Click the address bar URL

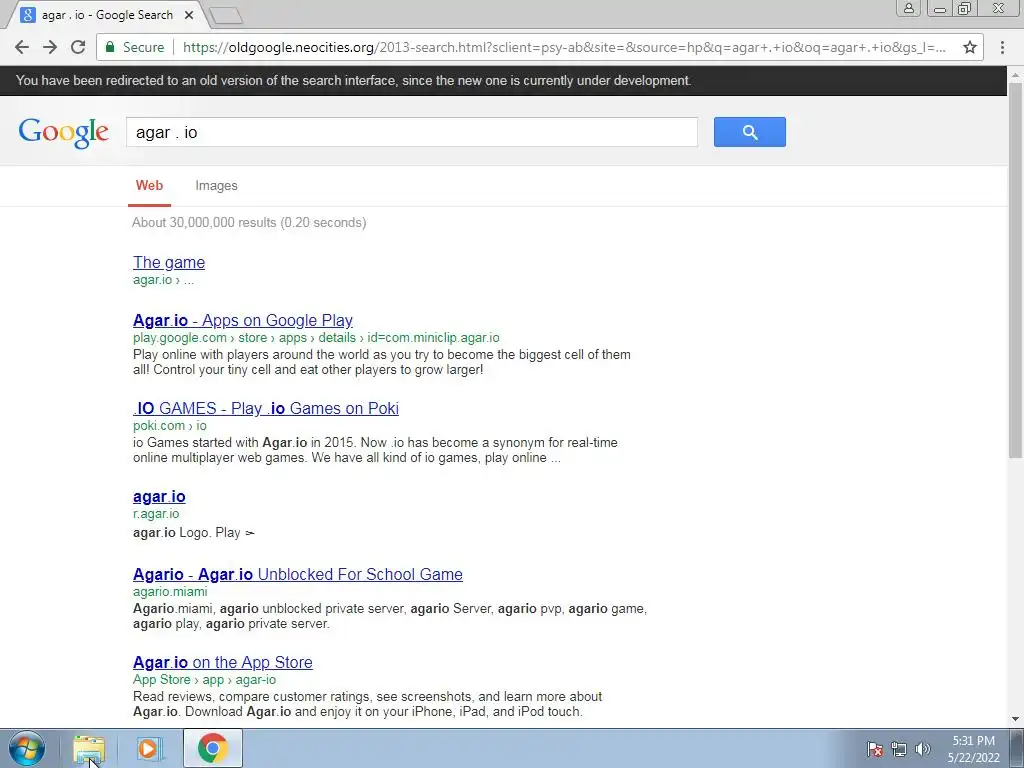(x=564, y=47)
